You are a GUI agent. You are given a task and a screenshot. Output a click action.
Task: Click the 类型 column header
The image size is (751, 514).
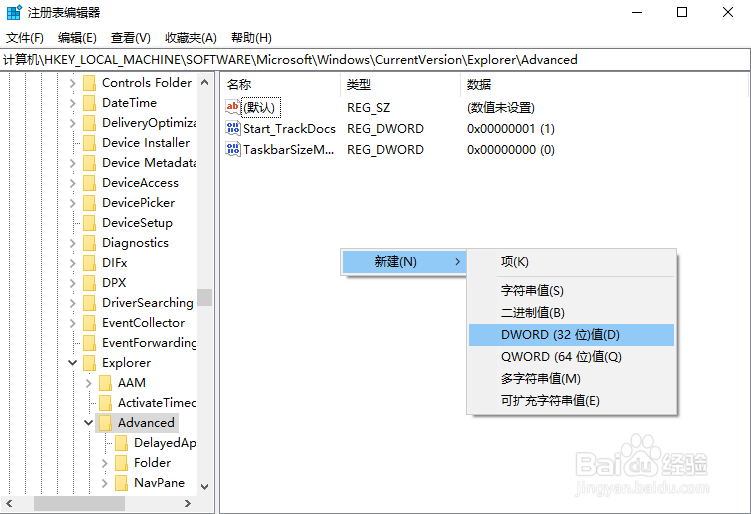[400, 84]
